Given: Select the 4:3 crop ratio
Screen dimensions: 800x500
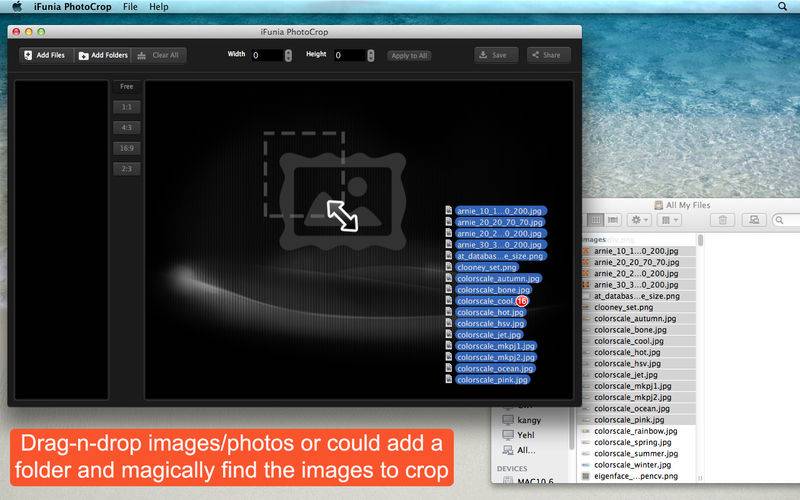Looking at the screenshot, I should (127, 128).
